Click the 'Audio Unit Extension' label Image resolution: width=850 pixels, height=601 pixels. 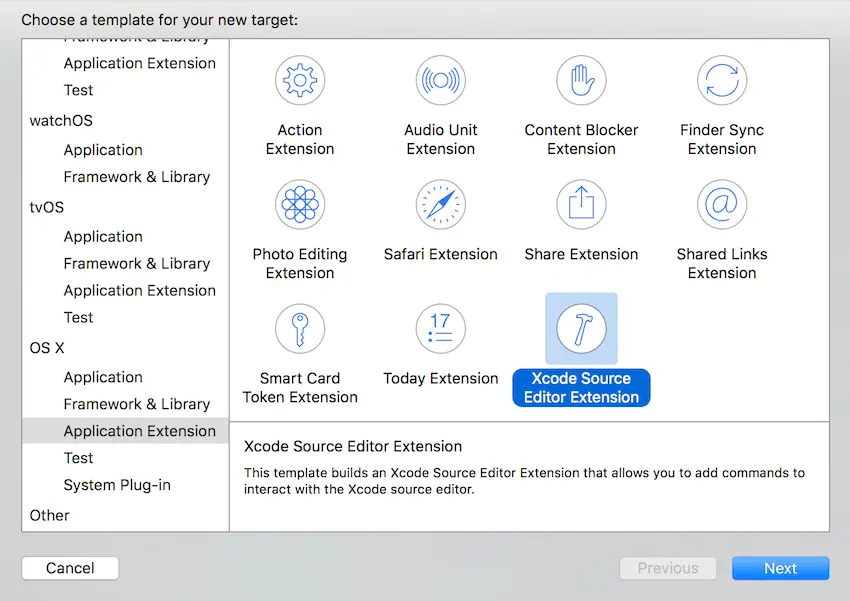441,139
